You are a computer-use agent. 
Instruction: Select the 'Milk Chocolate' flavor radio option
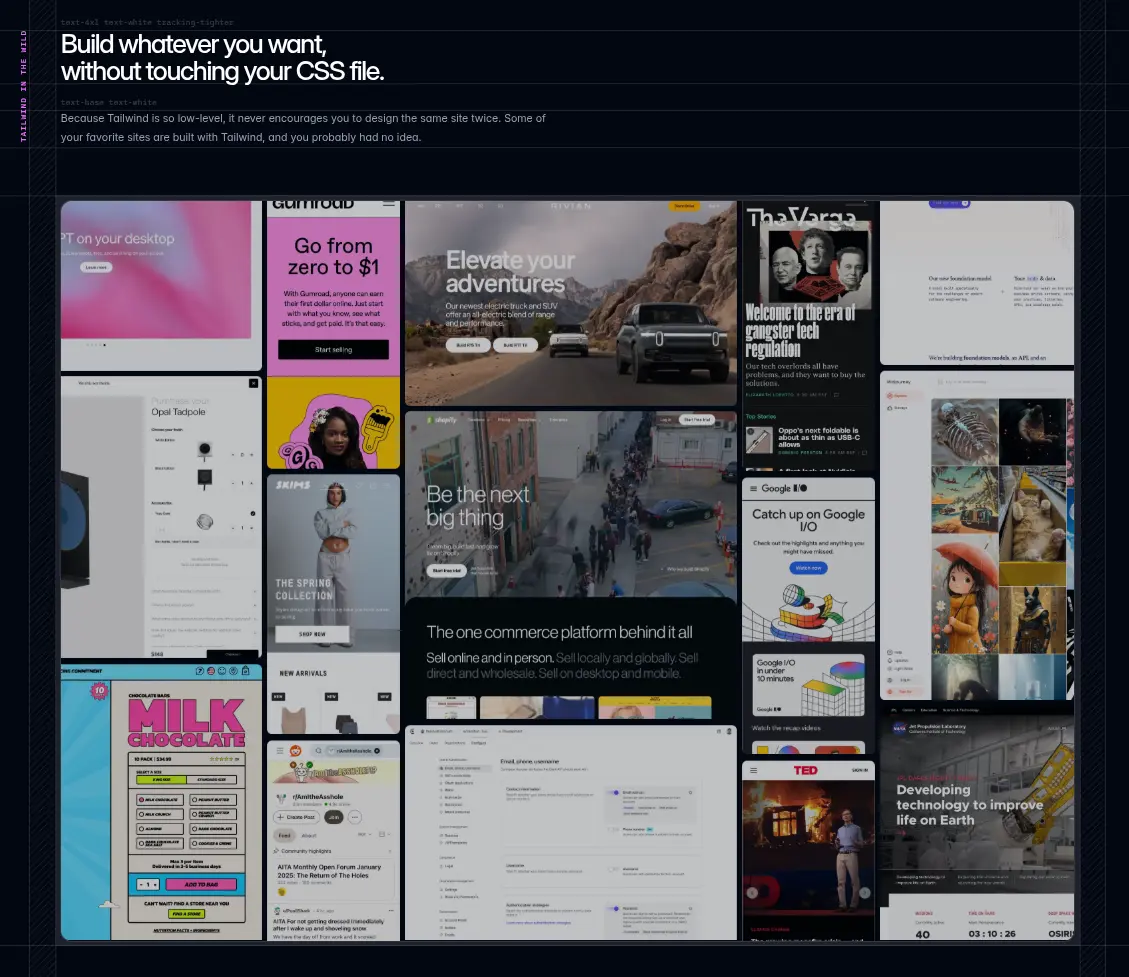click(x=159, y=799)
